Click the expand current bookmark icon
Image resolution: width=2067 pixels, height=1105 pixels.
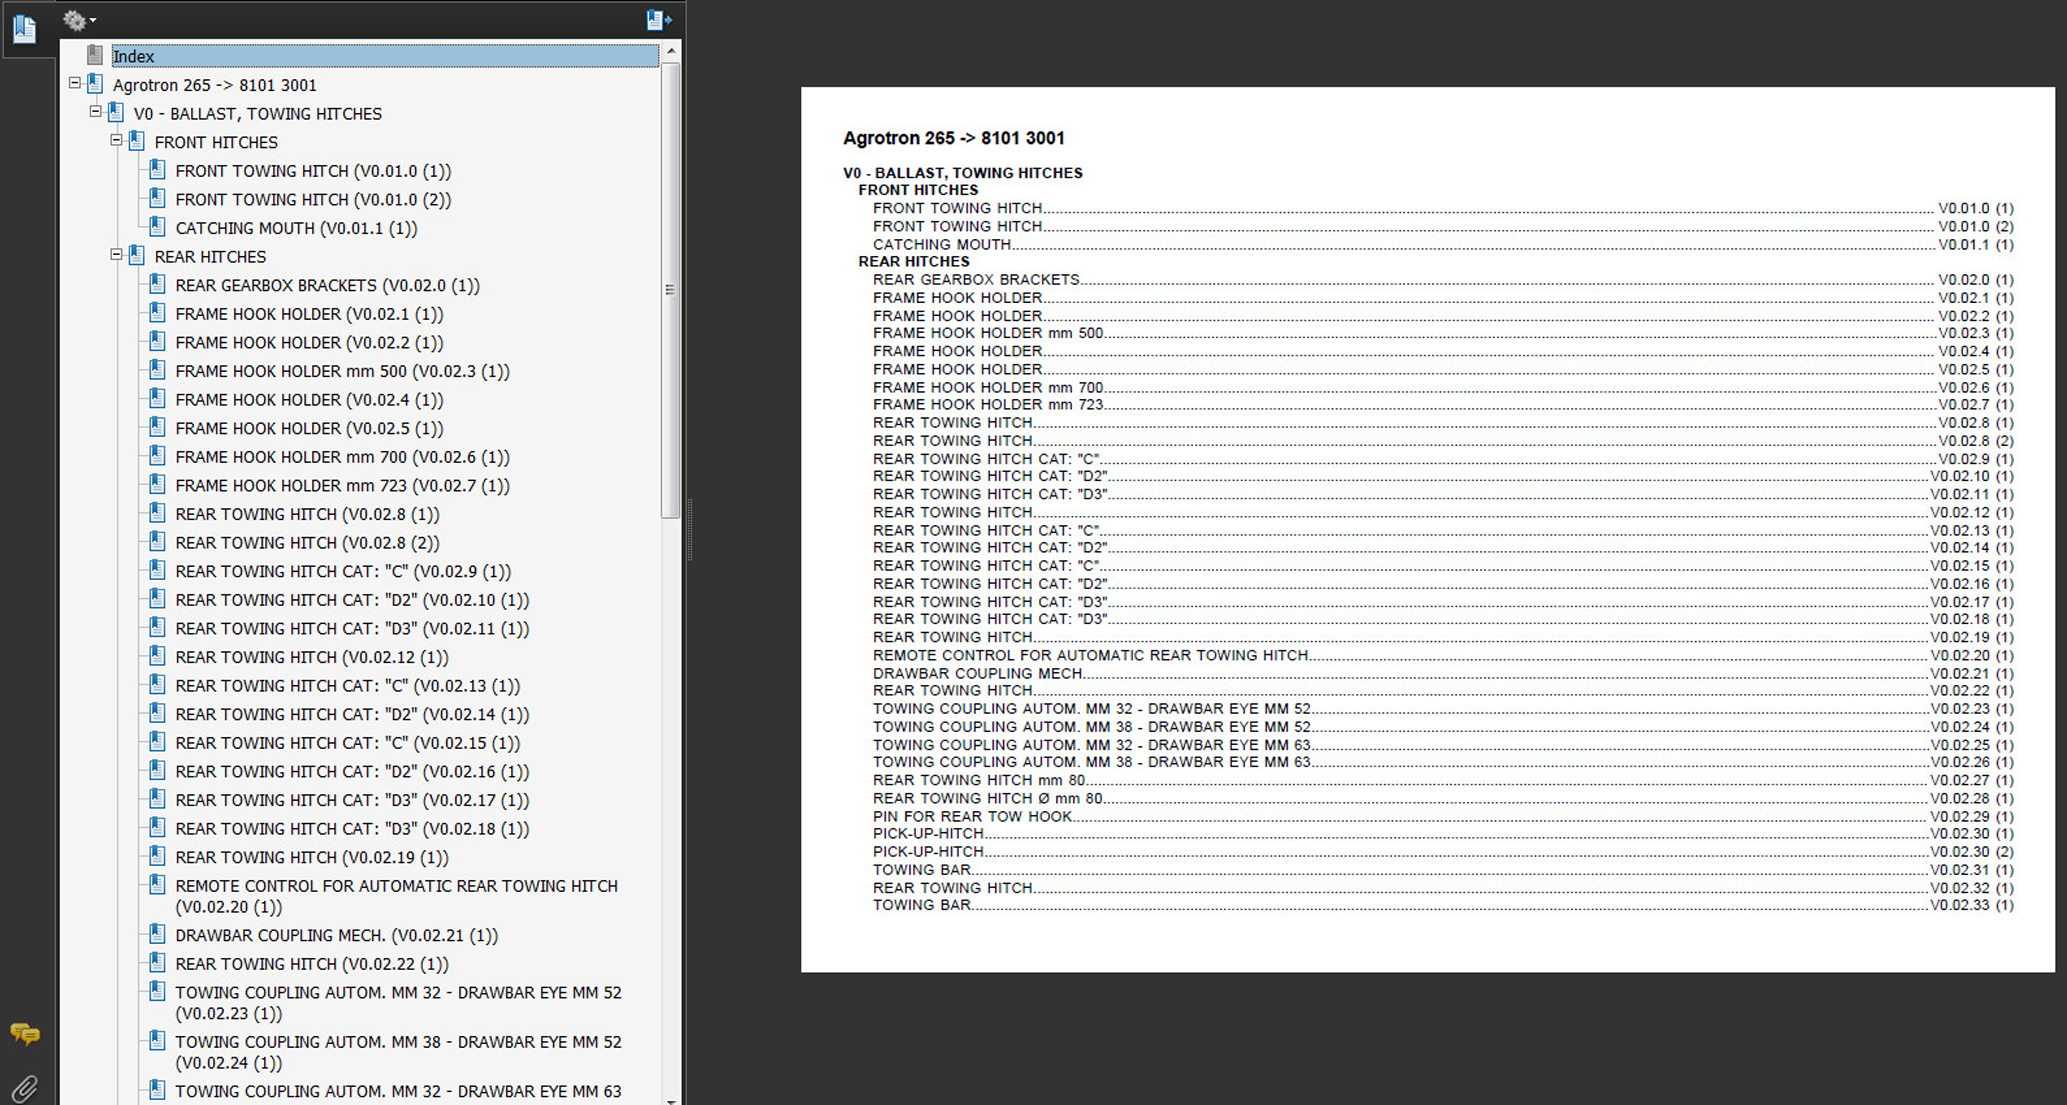point(658,19)
